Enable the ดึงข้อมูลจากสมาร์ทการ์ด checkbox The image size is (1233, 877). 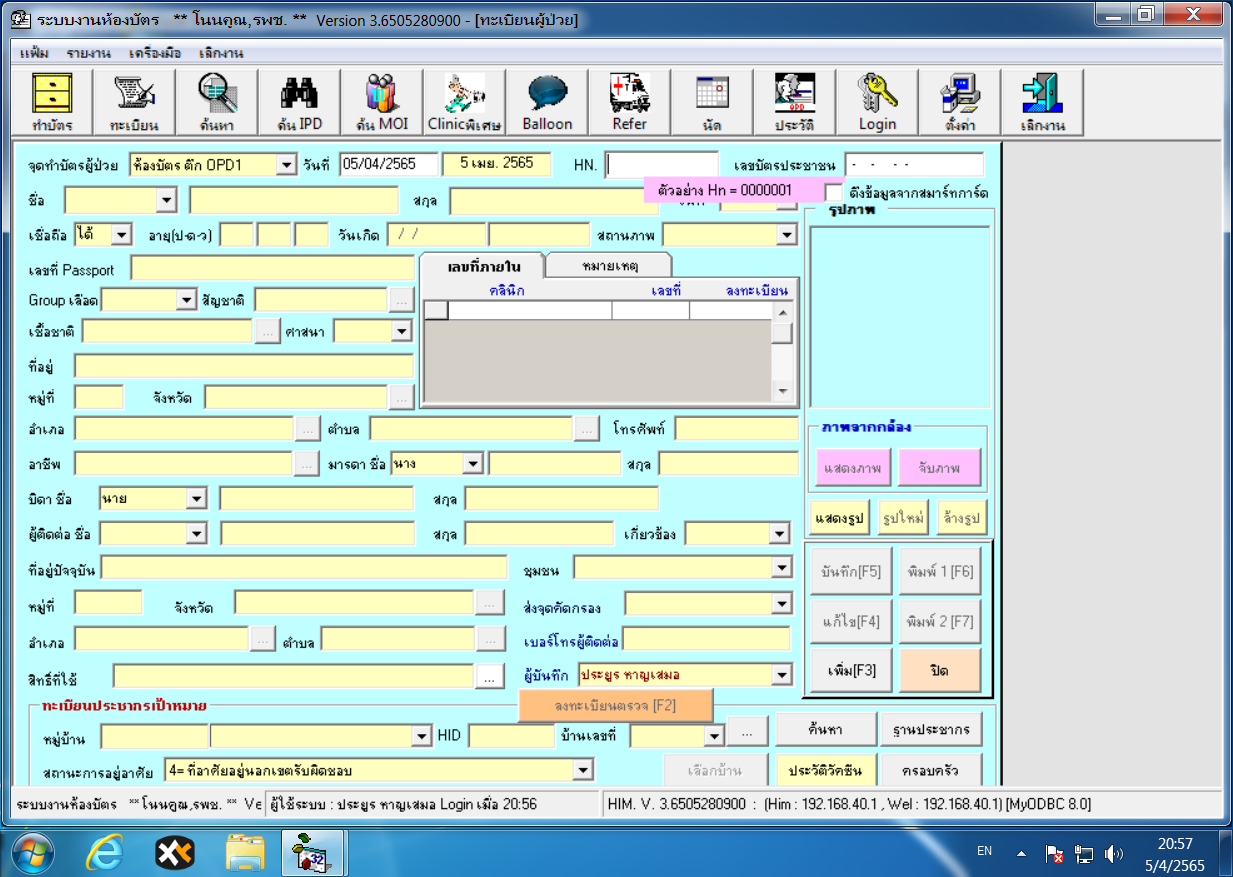[x=836, y=194]
